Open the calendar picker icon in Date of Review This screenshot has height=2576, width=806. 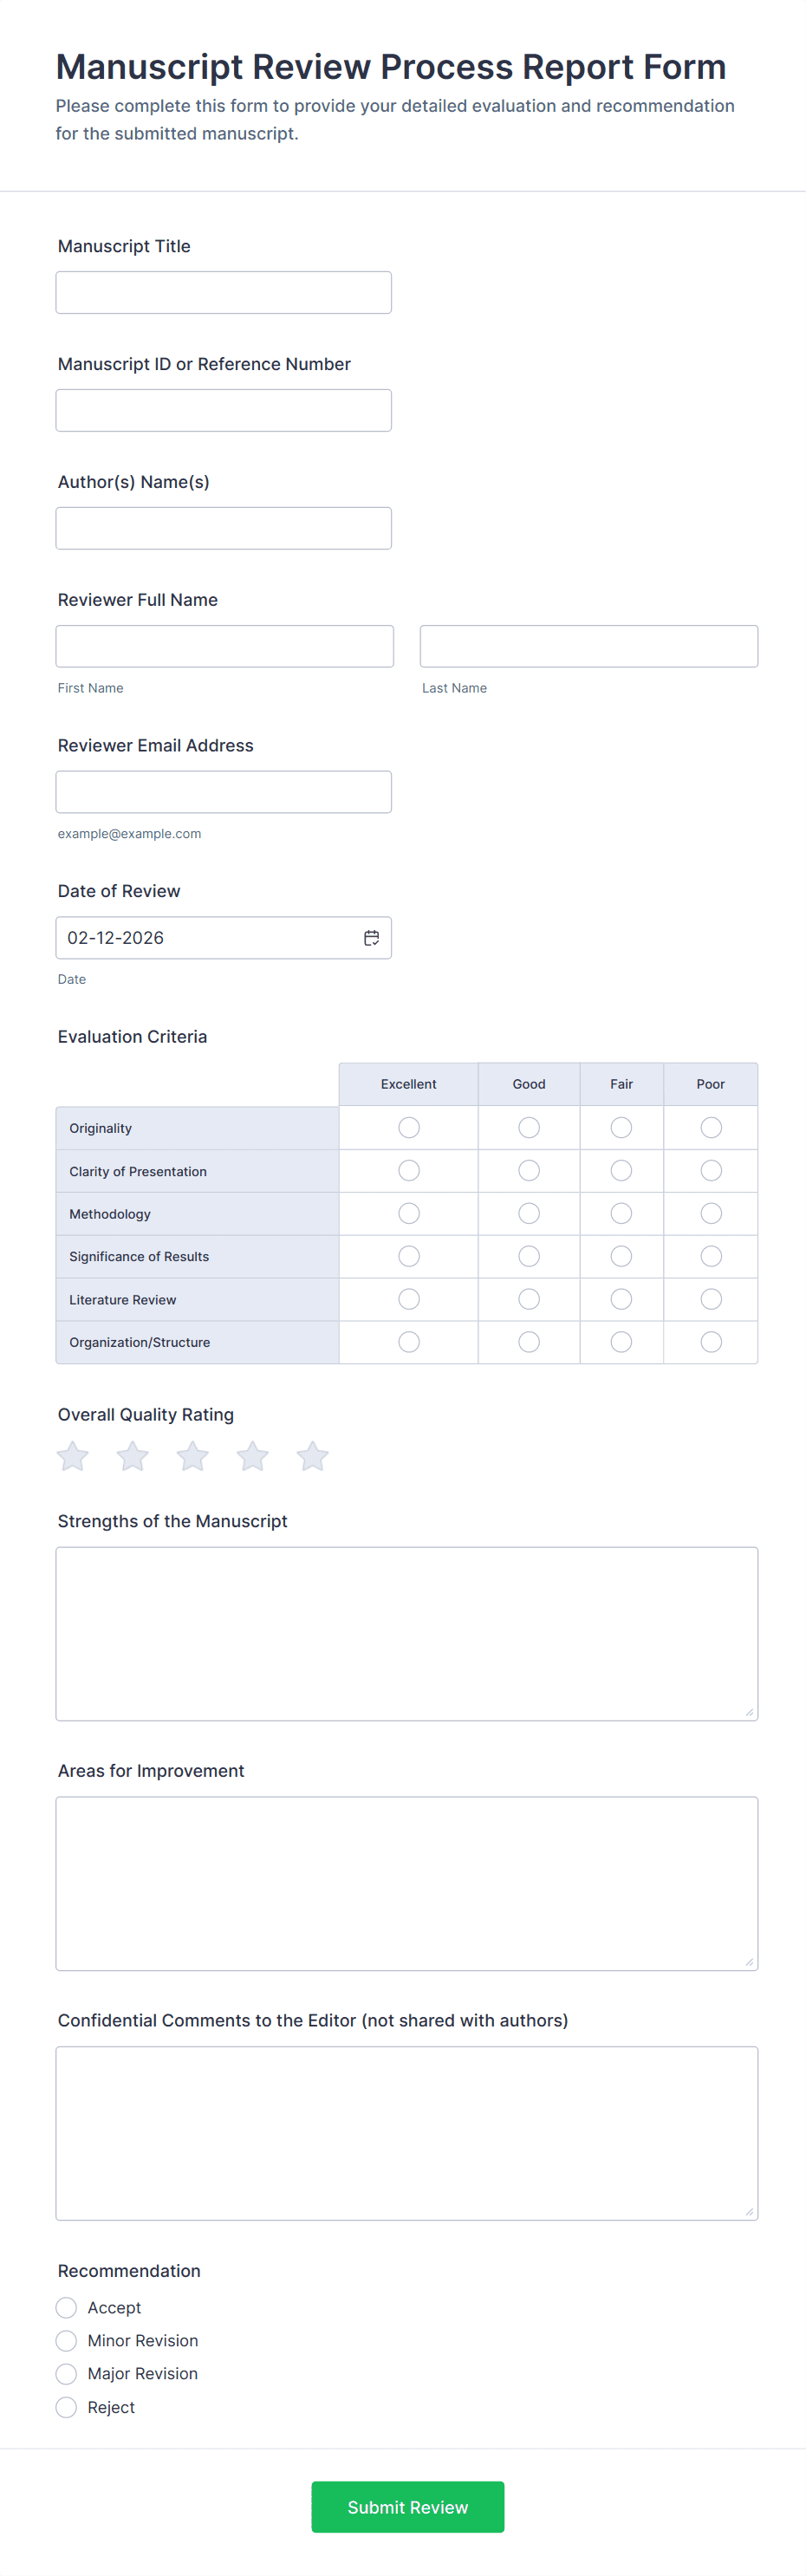(x=371, y=937)
